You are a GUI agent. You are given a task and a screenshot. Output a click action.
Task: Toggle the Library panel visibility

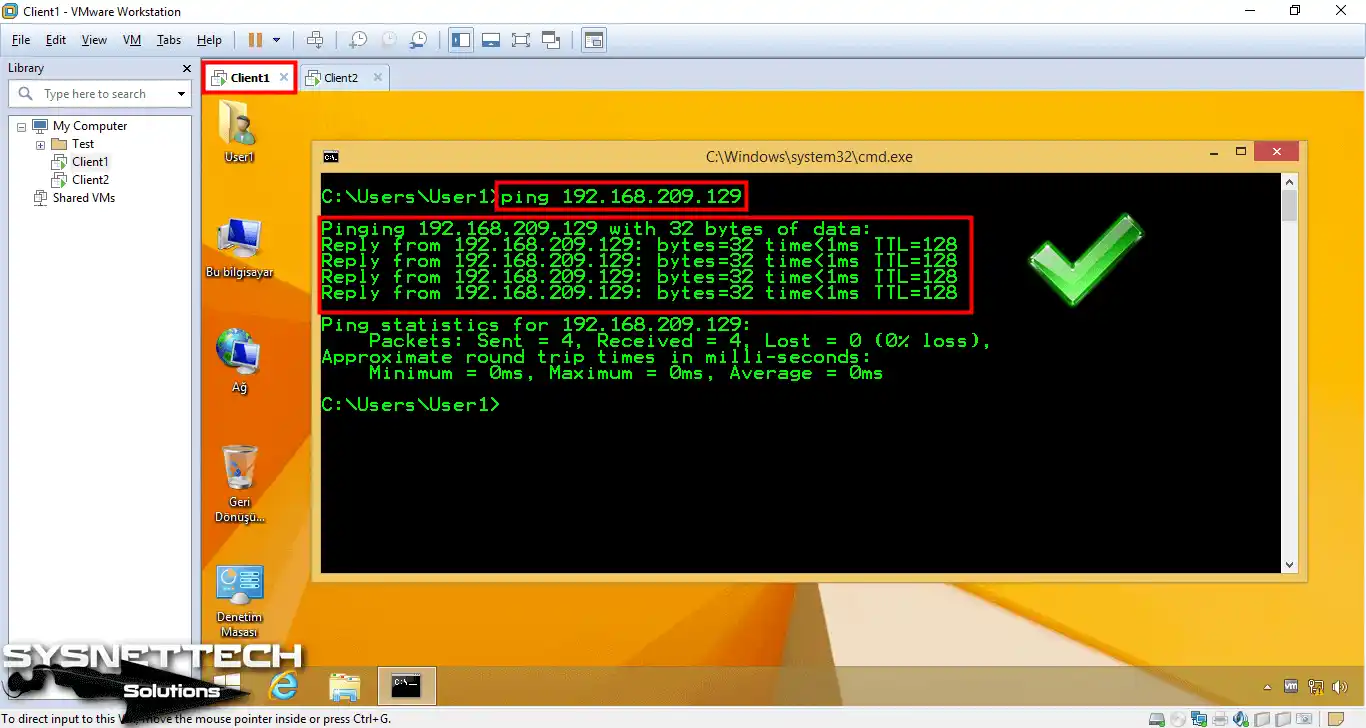pos(460,40)
